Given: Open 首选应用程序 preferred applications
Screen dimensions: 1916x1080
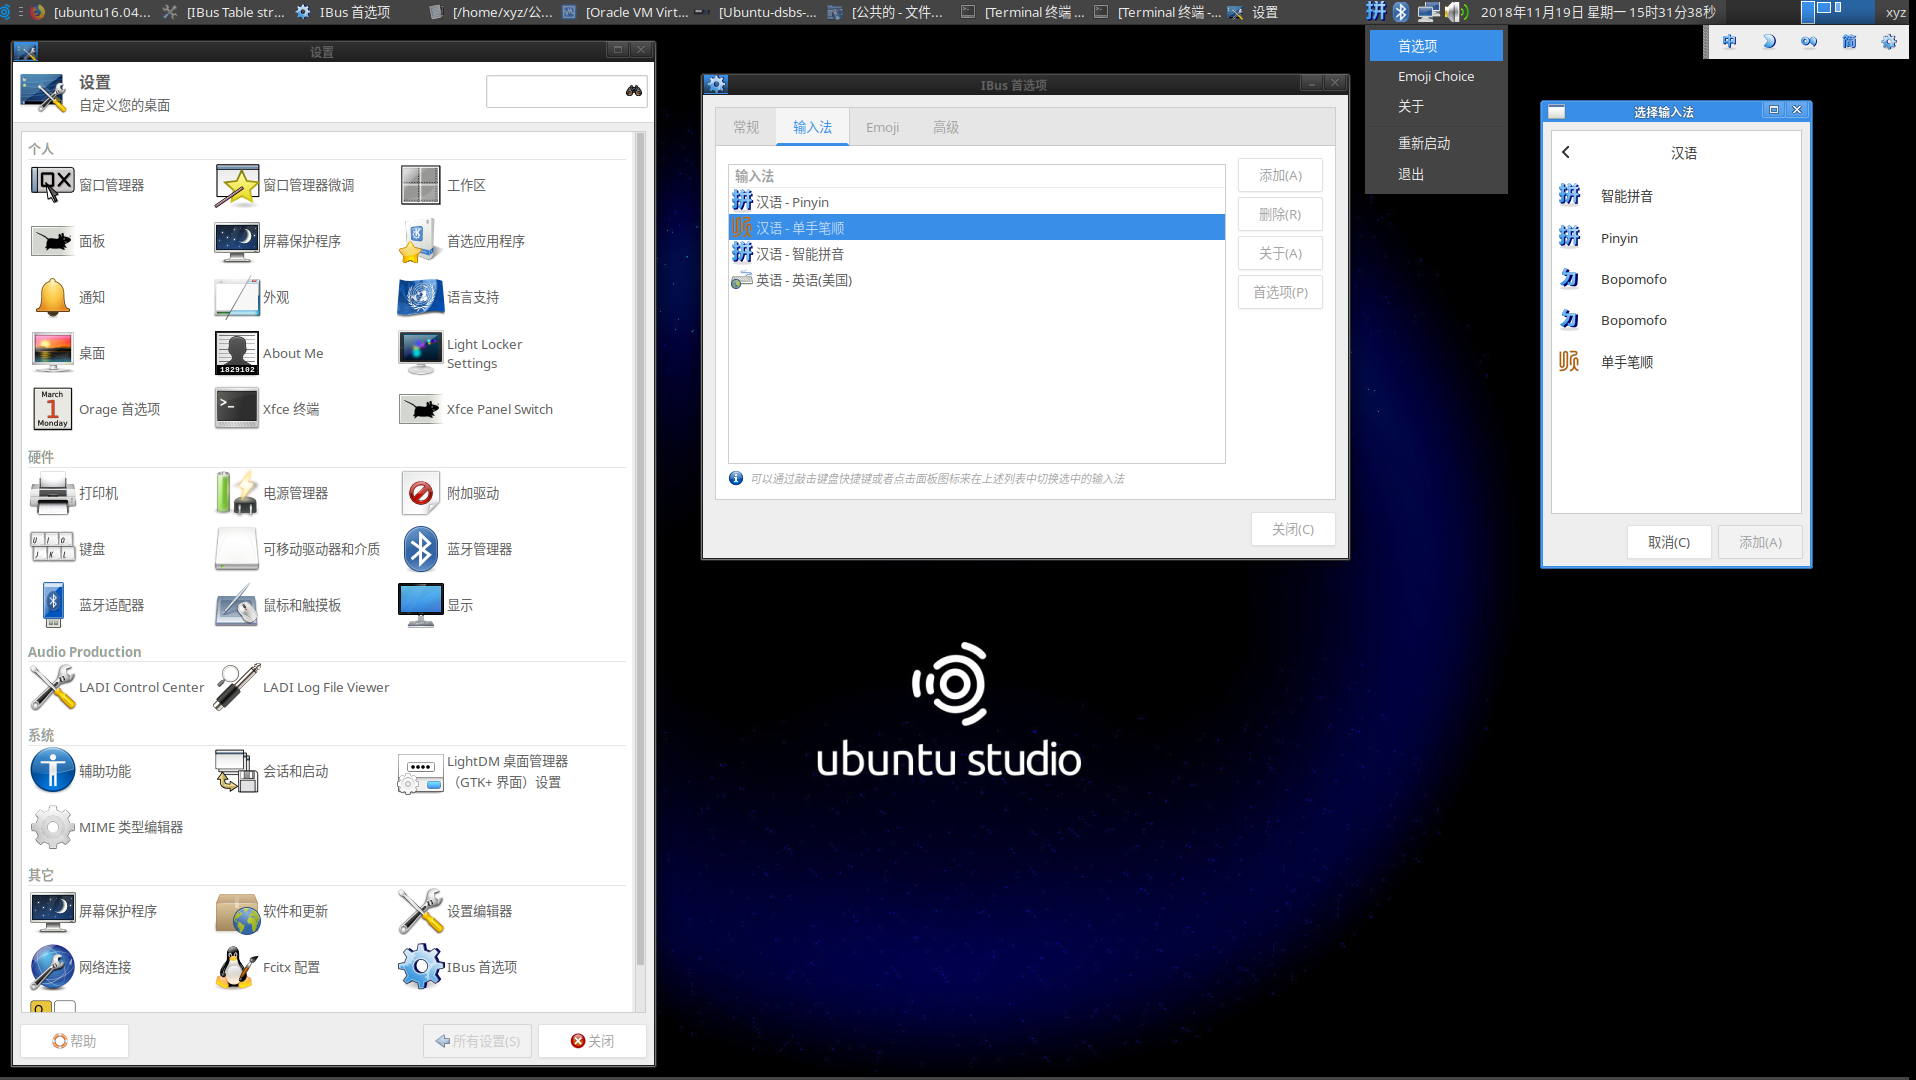Looking at the screenshot, I should pyautogui.click(x=461, y=241).
